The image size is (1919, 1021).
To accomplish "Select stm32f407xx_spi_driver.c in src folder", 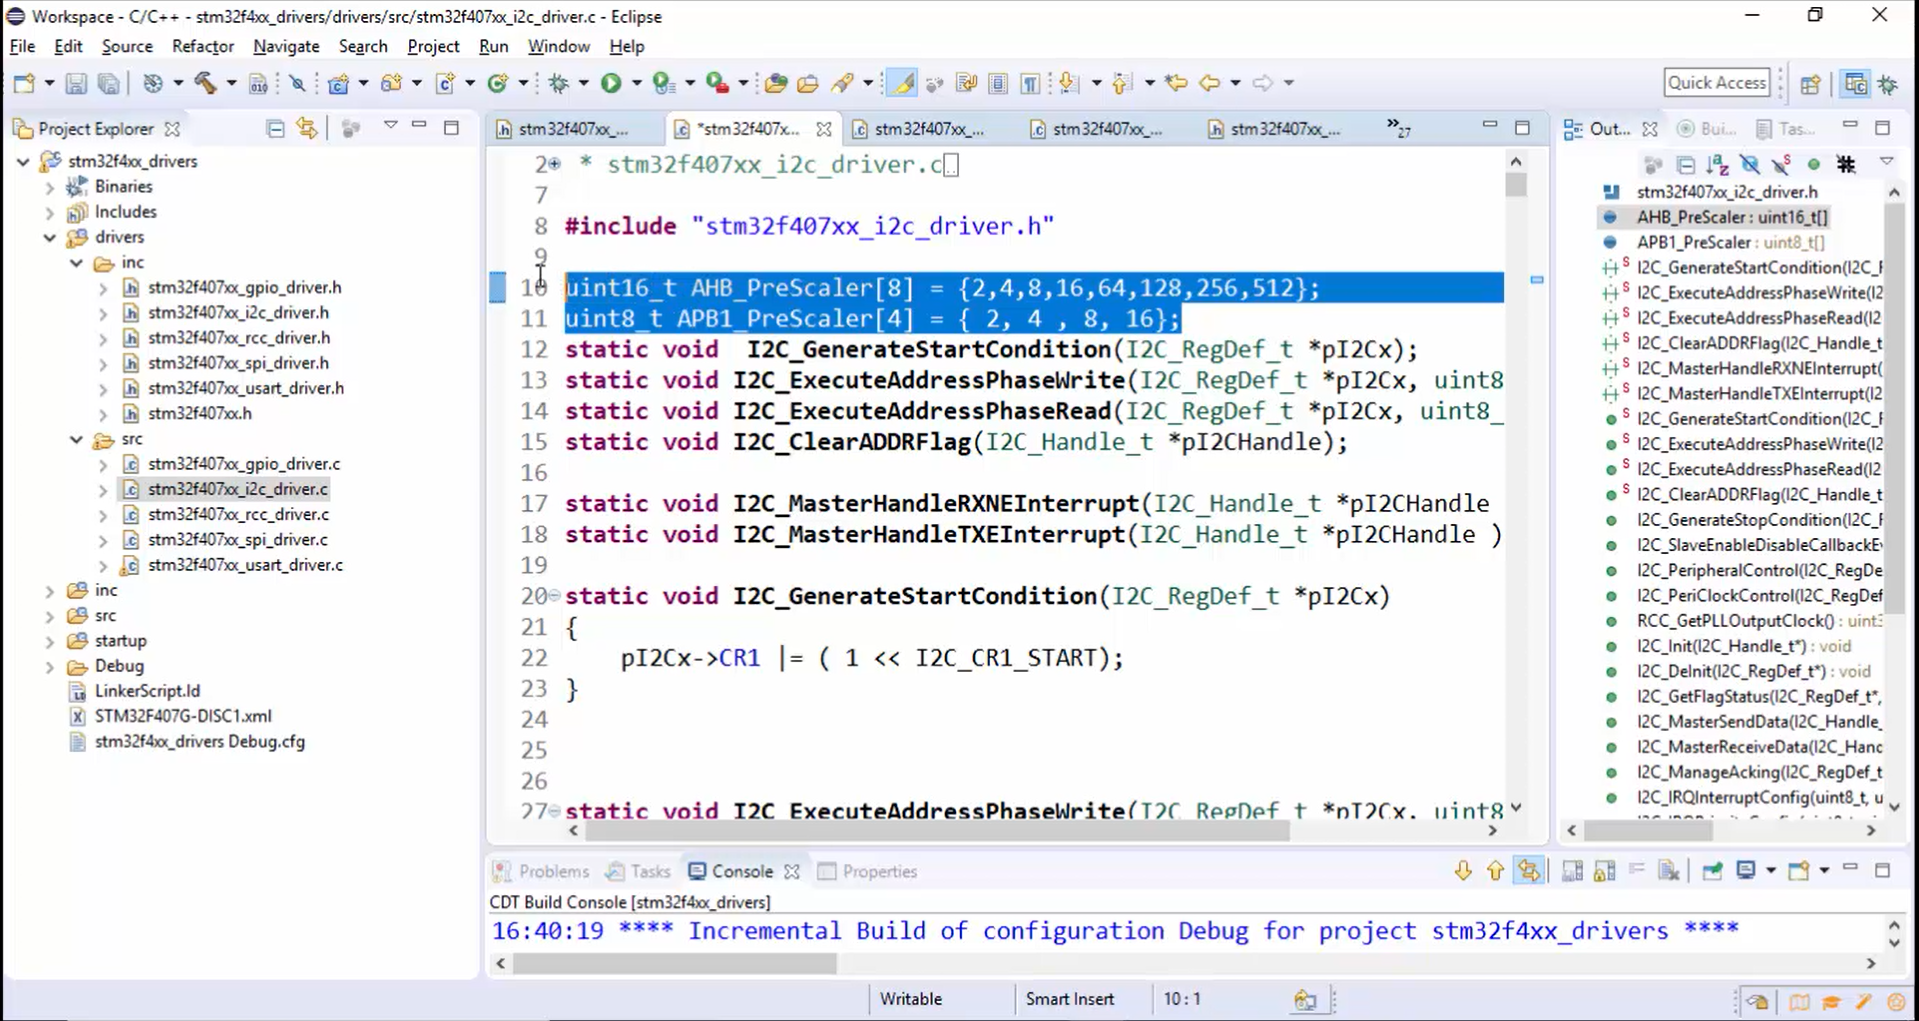I will coord(238,539).
